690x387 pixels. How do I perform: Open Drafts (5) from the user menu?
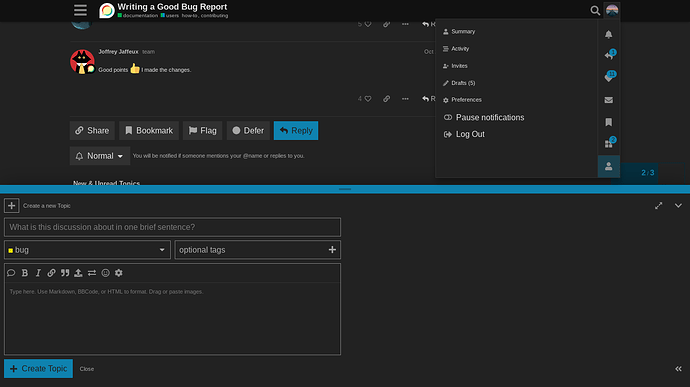point(459,83)
